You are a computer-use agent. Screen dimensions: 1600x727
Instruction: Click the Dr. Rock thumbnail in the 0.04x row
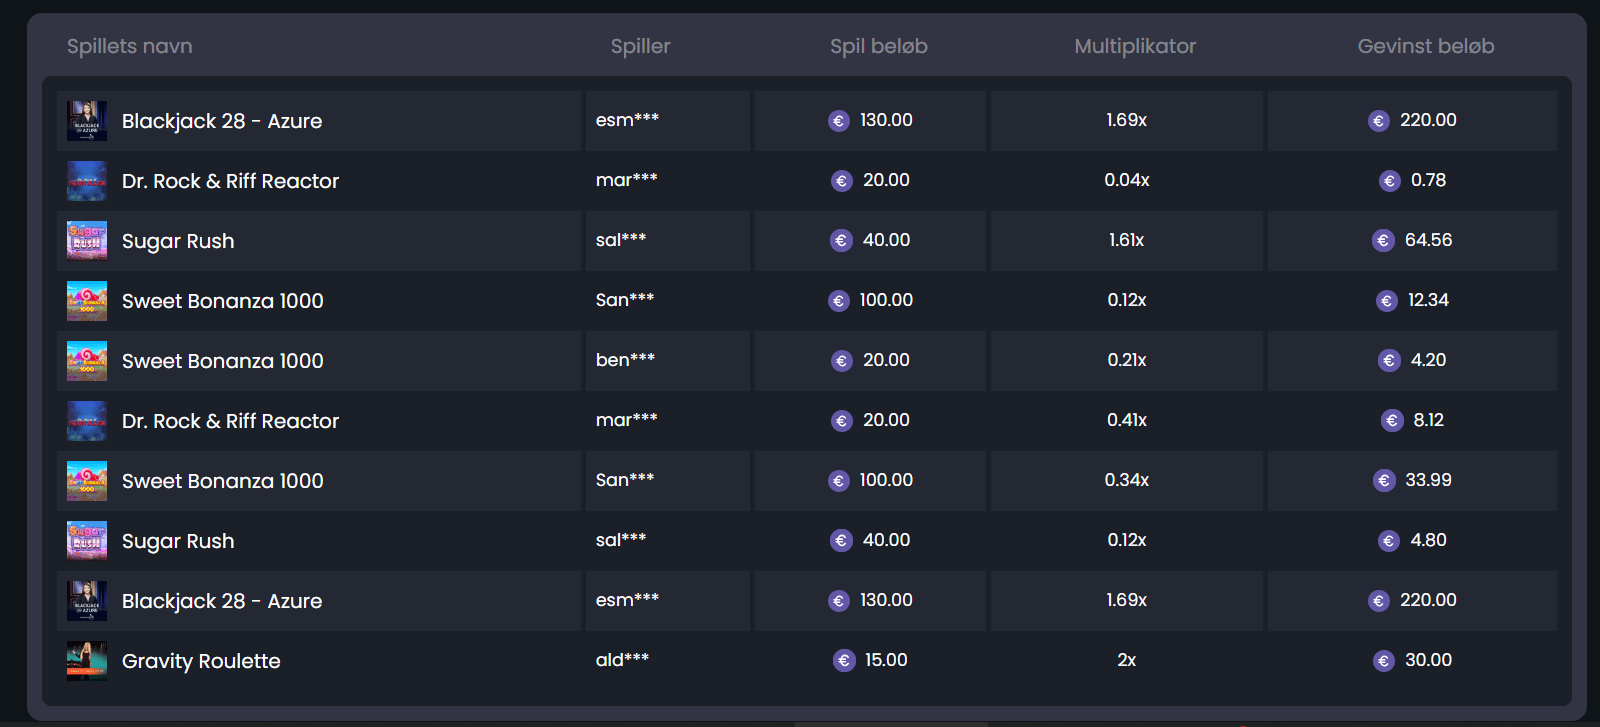point(87,181)
